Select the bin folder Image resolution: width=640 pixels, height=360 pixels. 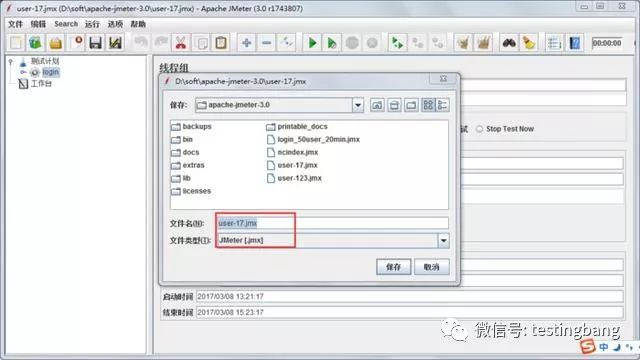pos(182,140)
